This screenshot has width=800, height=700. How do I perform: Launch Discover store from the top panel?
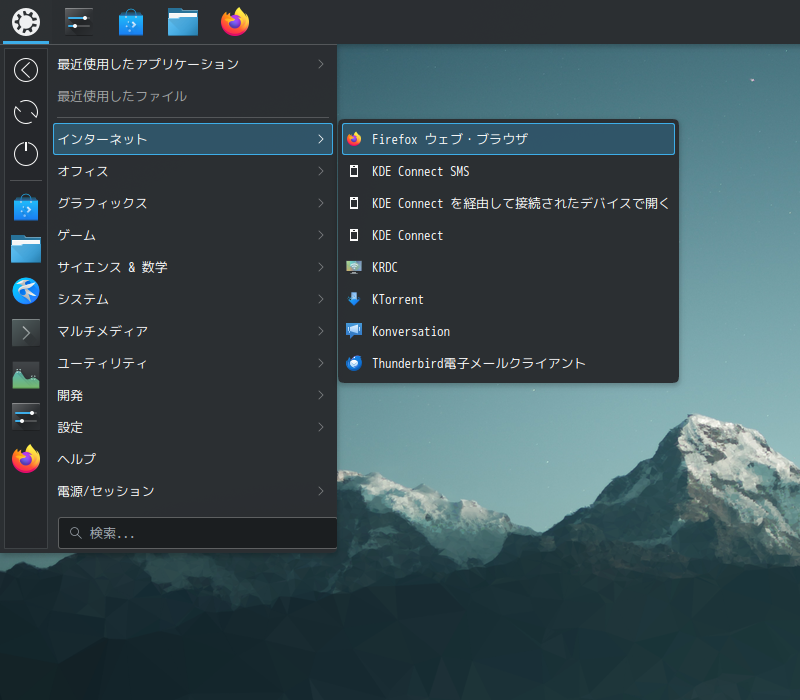131,22
